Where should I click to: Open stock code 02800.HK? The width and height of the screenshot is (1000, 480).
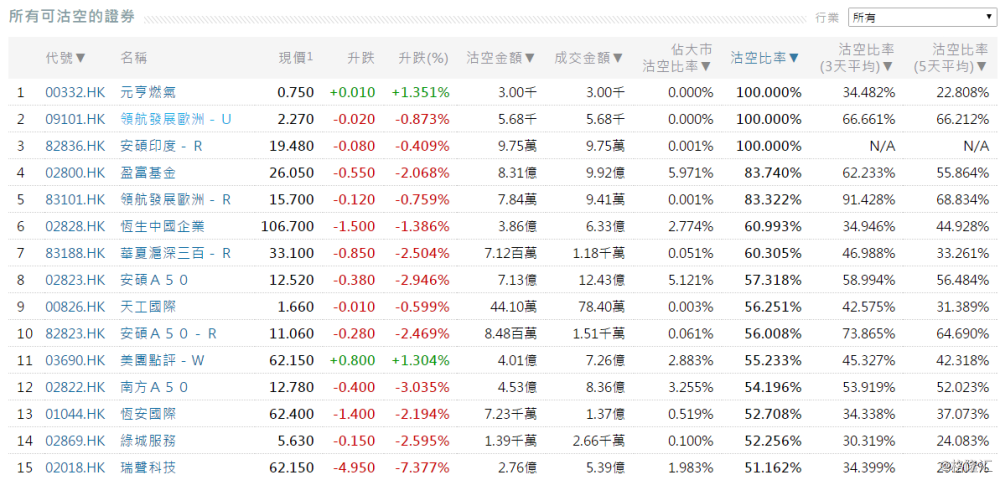coord(75,173)
